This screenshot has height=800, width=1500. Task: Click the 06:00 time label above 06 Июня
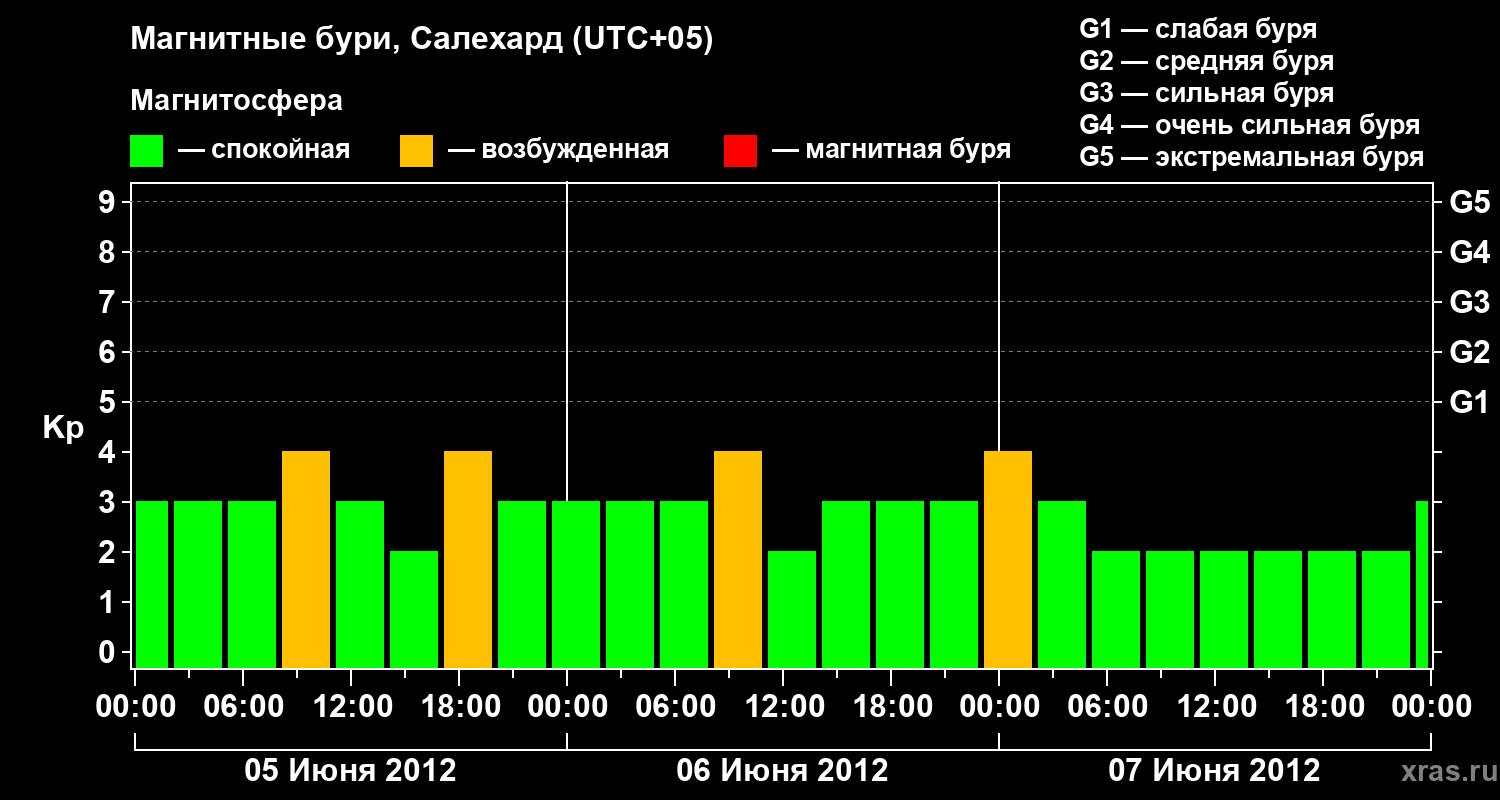(675, 707)
